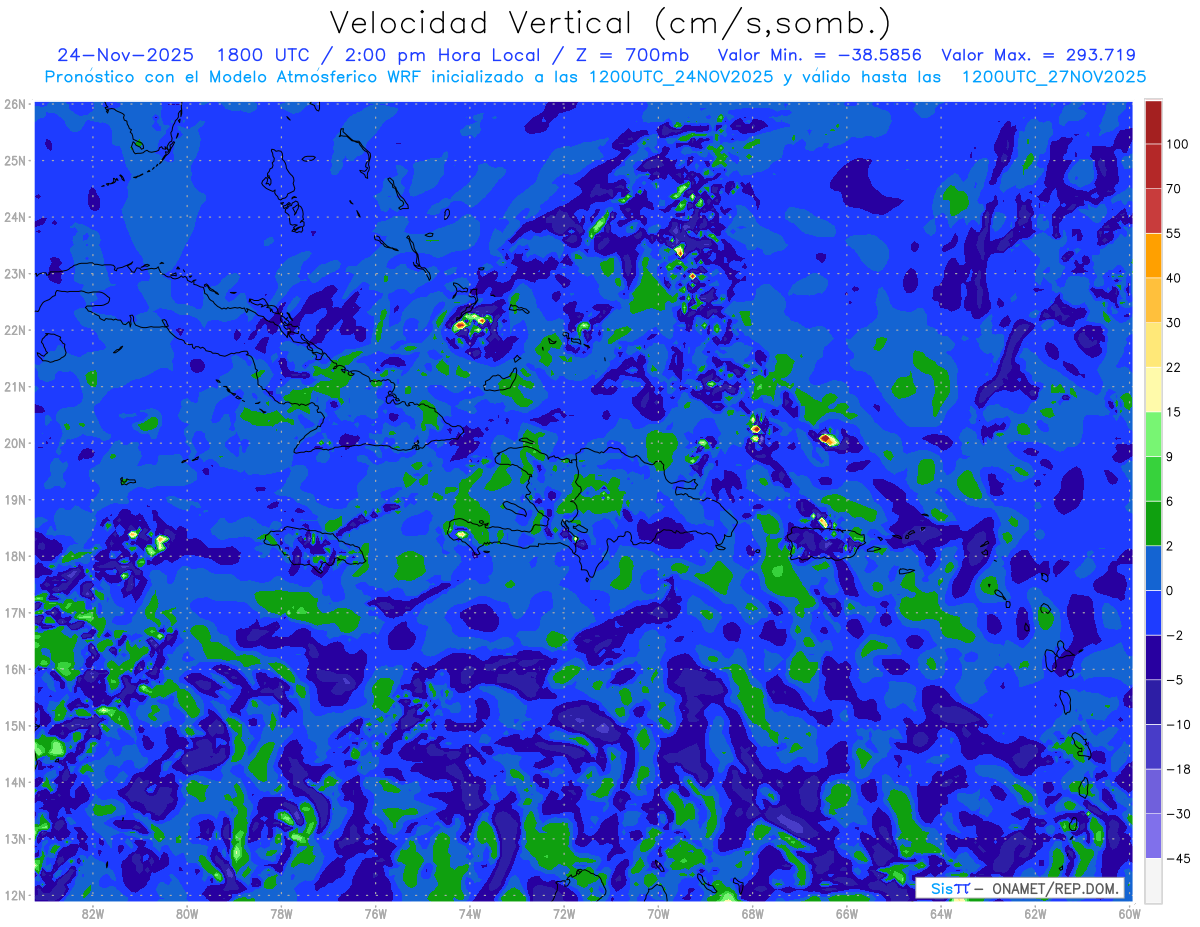Click the "64W" longitude label
This screenshot has width=1200, height=927.
[x=941, y=914]
